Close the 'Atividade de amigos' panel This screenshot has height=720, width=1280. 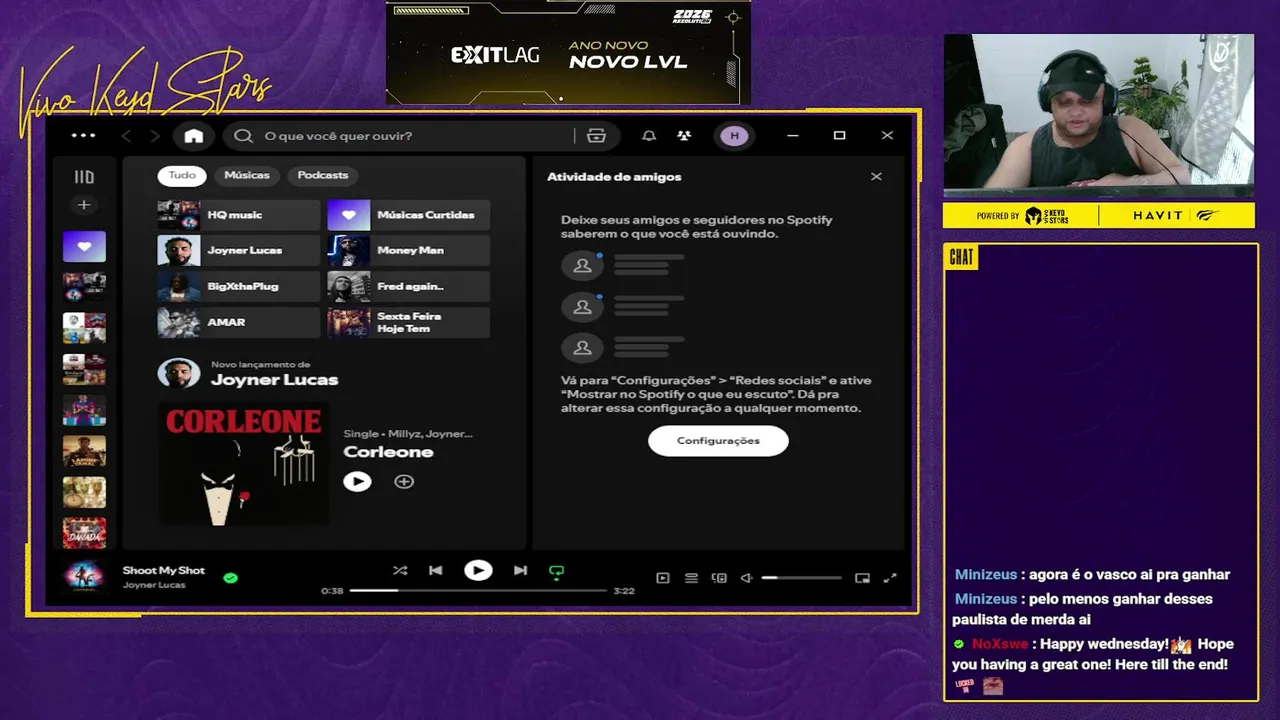876,177
